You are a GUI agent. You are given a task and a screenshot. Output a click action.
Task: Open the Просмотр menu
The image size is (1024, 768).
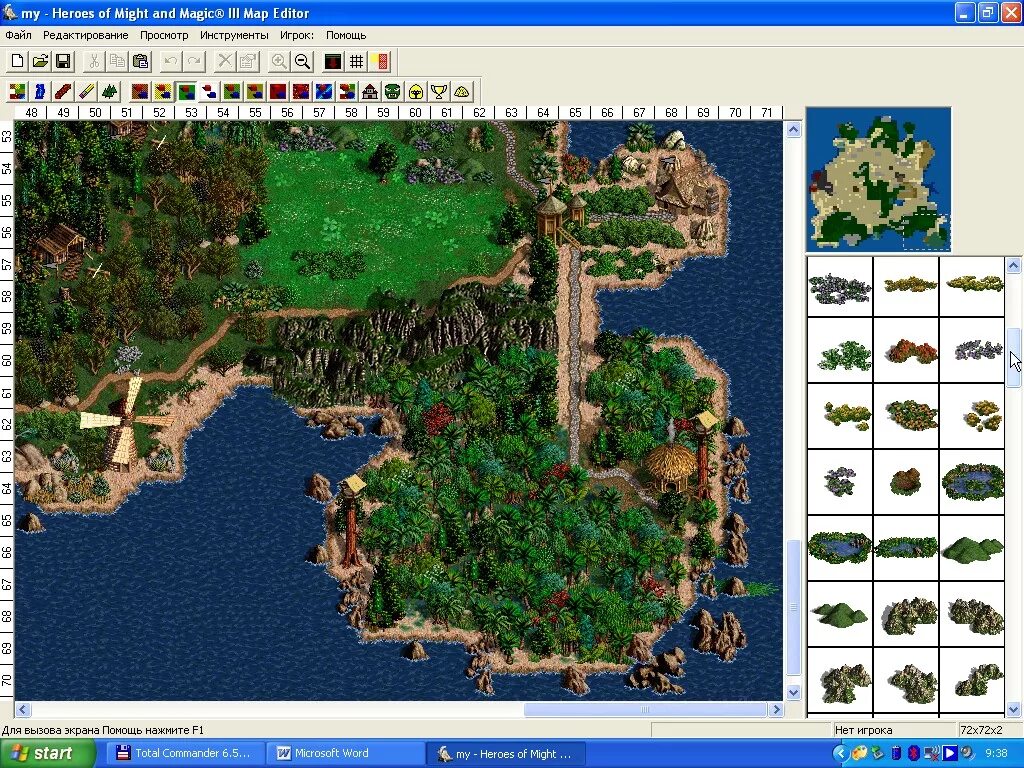[164, 35]
